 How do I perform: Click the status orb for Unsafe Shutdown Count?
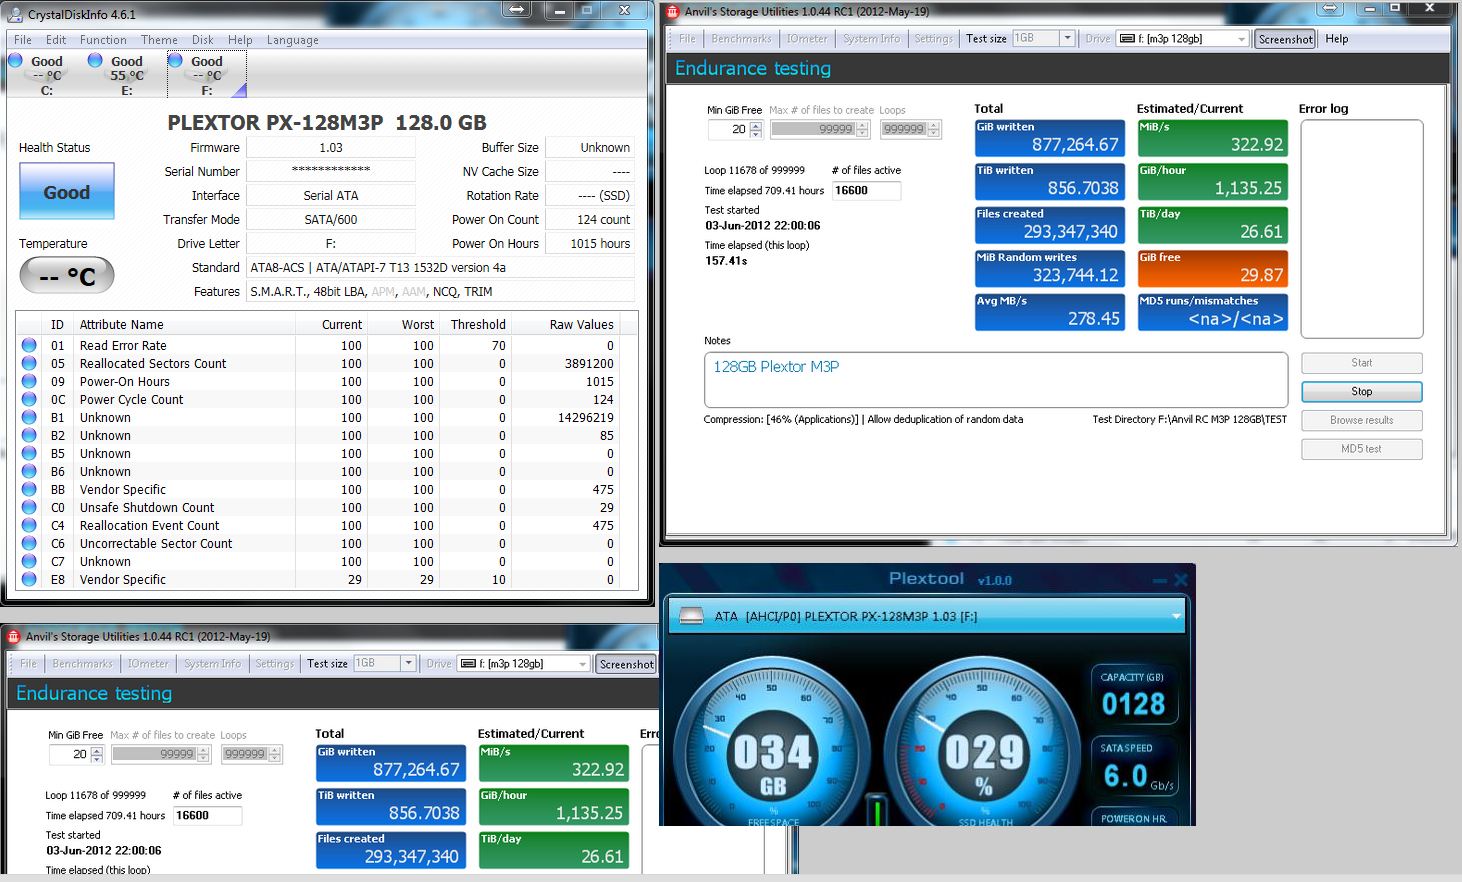(29, 508)
